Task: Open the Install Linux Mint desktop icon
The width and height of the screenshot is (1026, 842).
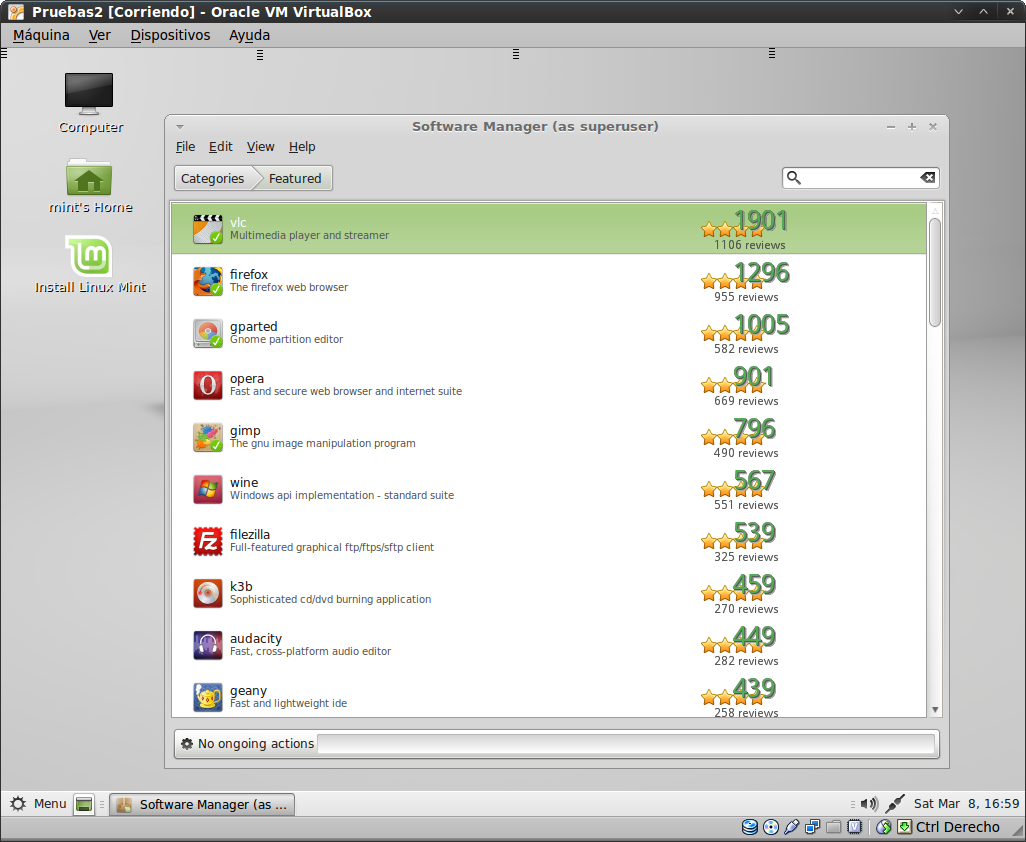Action: [90, 257]
